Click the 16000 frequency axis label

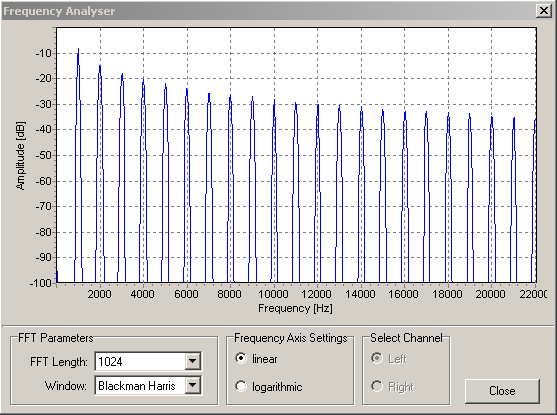404,294
